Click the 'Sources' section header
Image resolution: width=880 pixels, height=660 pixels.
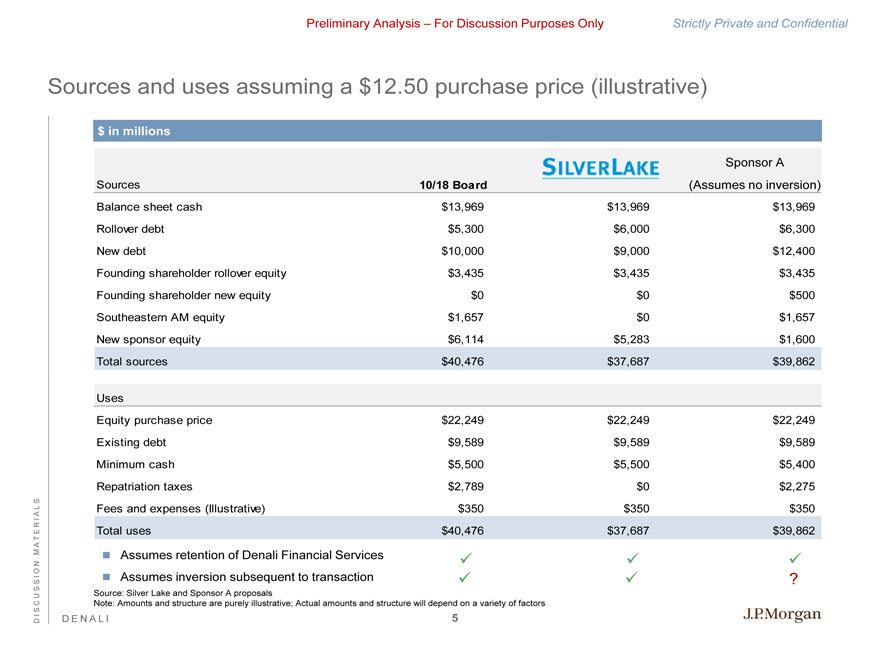pos(118,185)
